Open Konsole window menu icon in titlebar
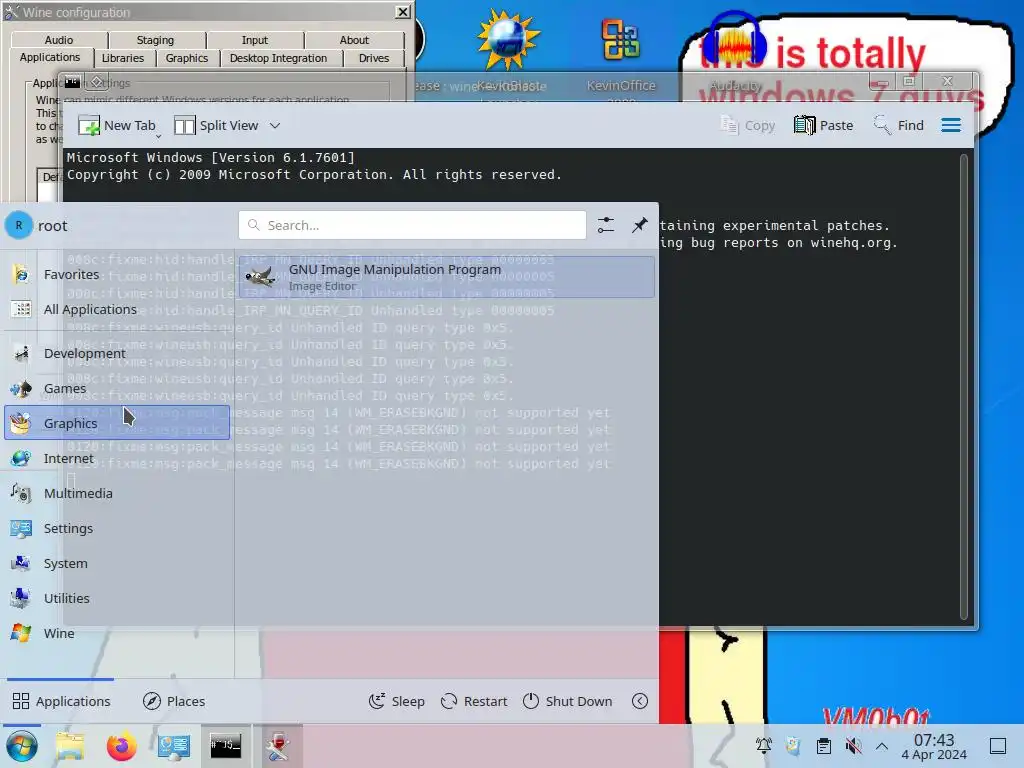The width and height of the screenshot is (1024, 768). [72, 82]
